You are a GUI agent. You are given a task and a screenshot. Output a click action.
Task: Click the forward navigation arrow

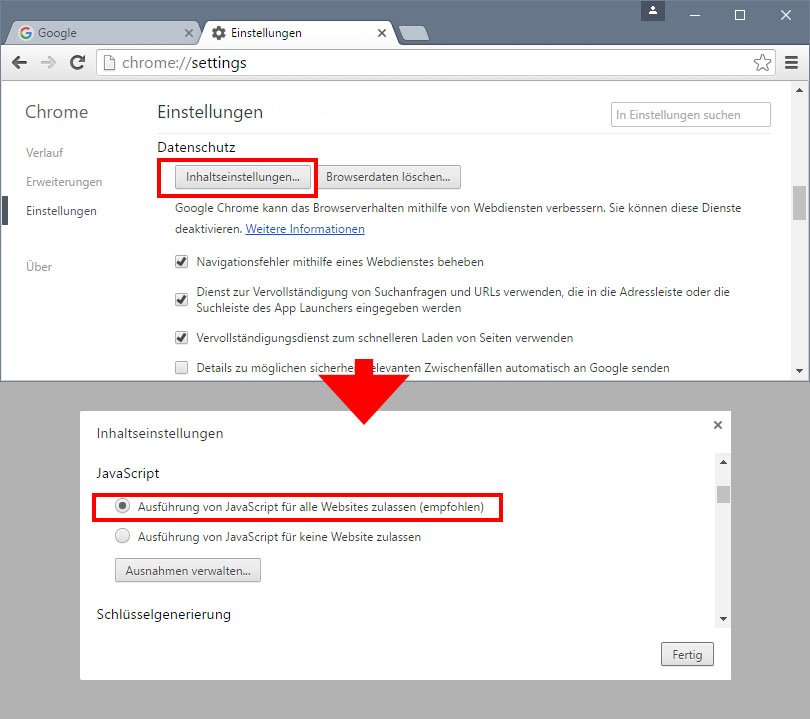click(x=48, y=63)
